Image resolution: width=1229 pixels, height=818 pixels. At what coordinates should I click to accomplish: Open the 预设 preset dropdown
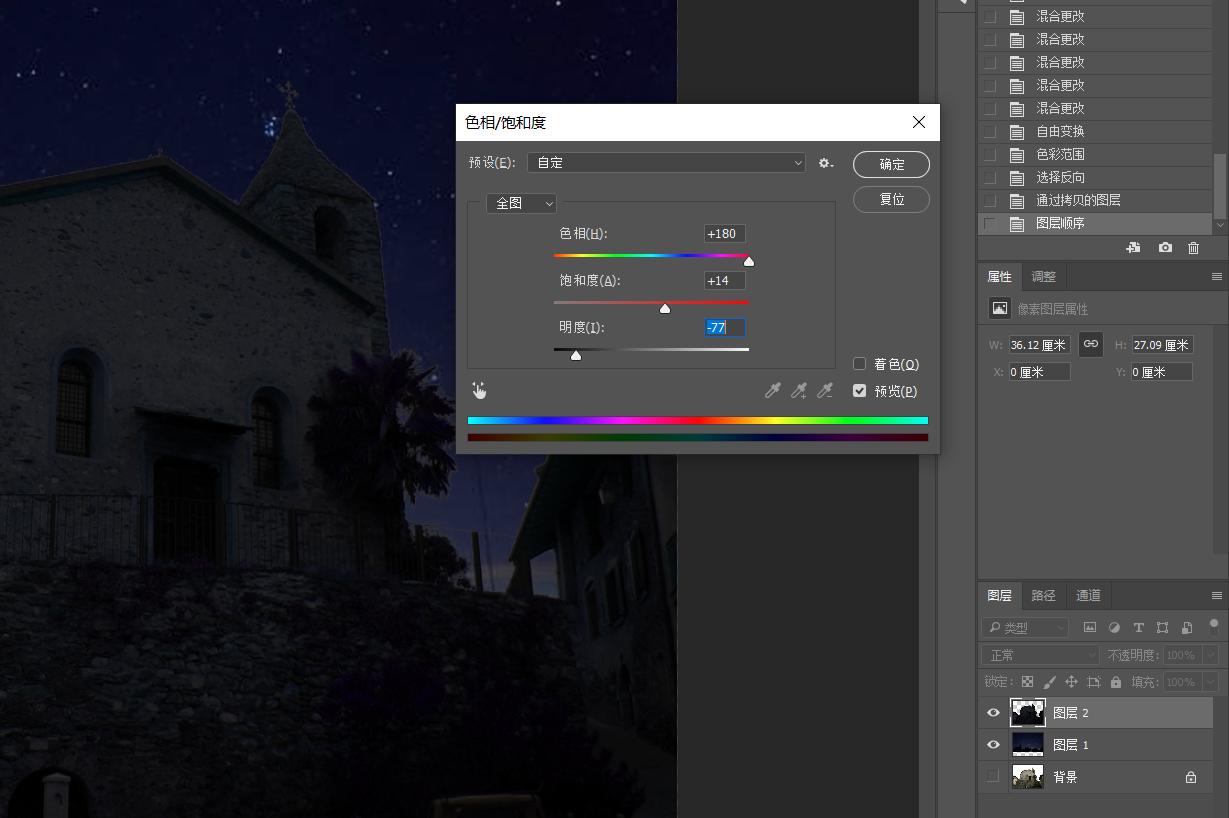pyautogui.click(x=666, y=163)
